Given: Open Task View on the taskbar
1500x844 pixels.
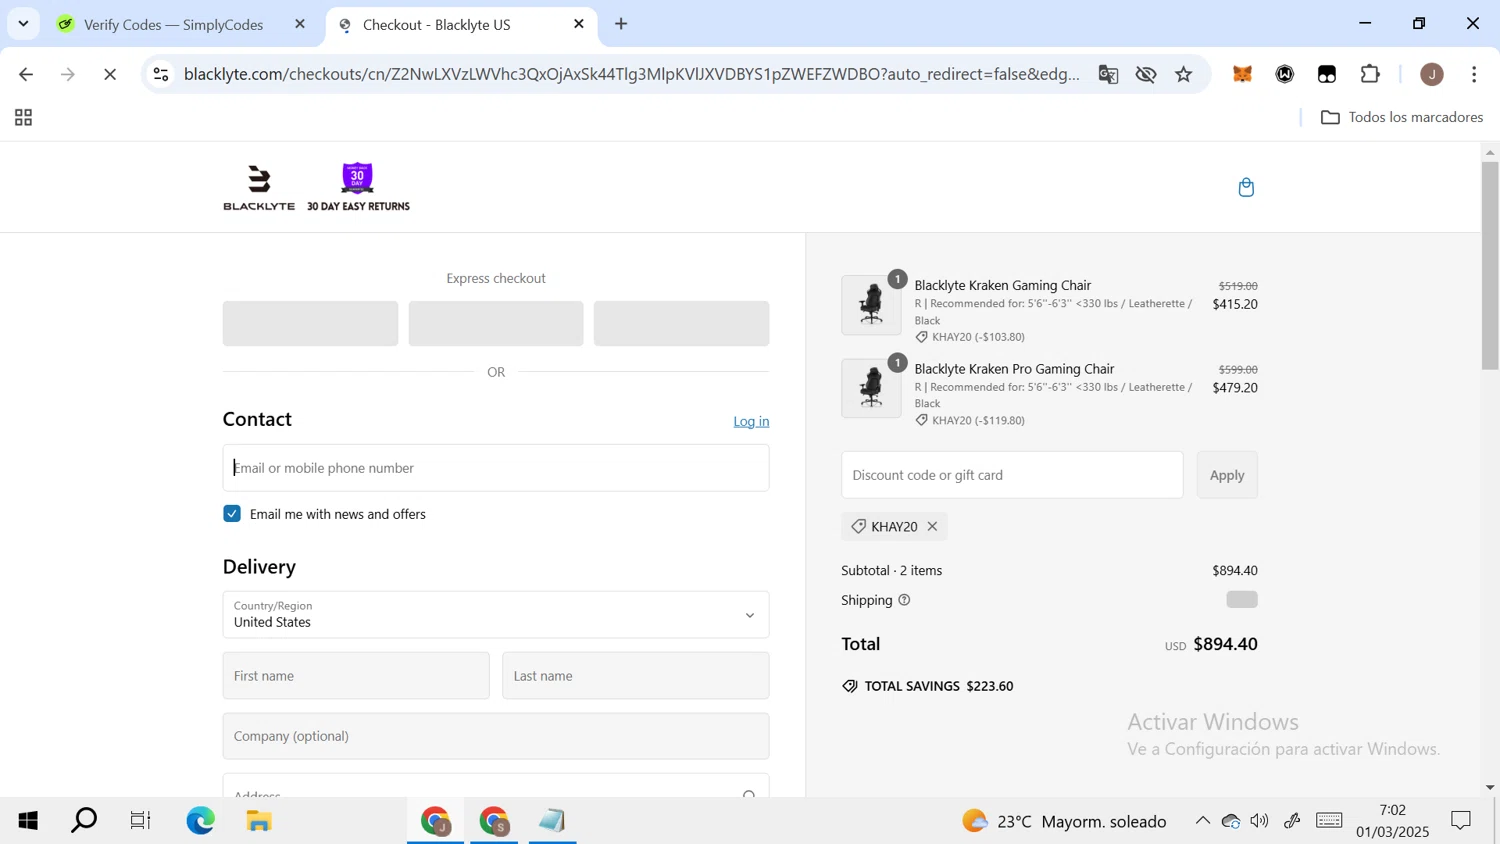Looking at the screenshot, I should (140, 821).
